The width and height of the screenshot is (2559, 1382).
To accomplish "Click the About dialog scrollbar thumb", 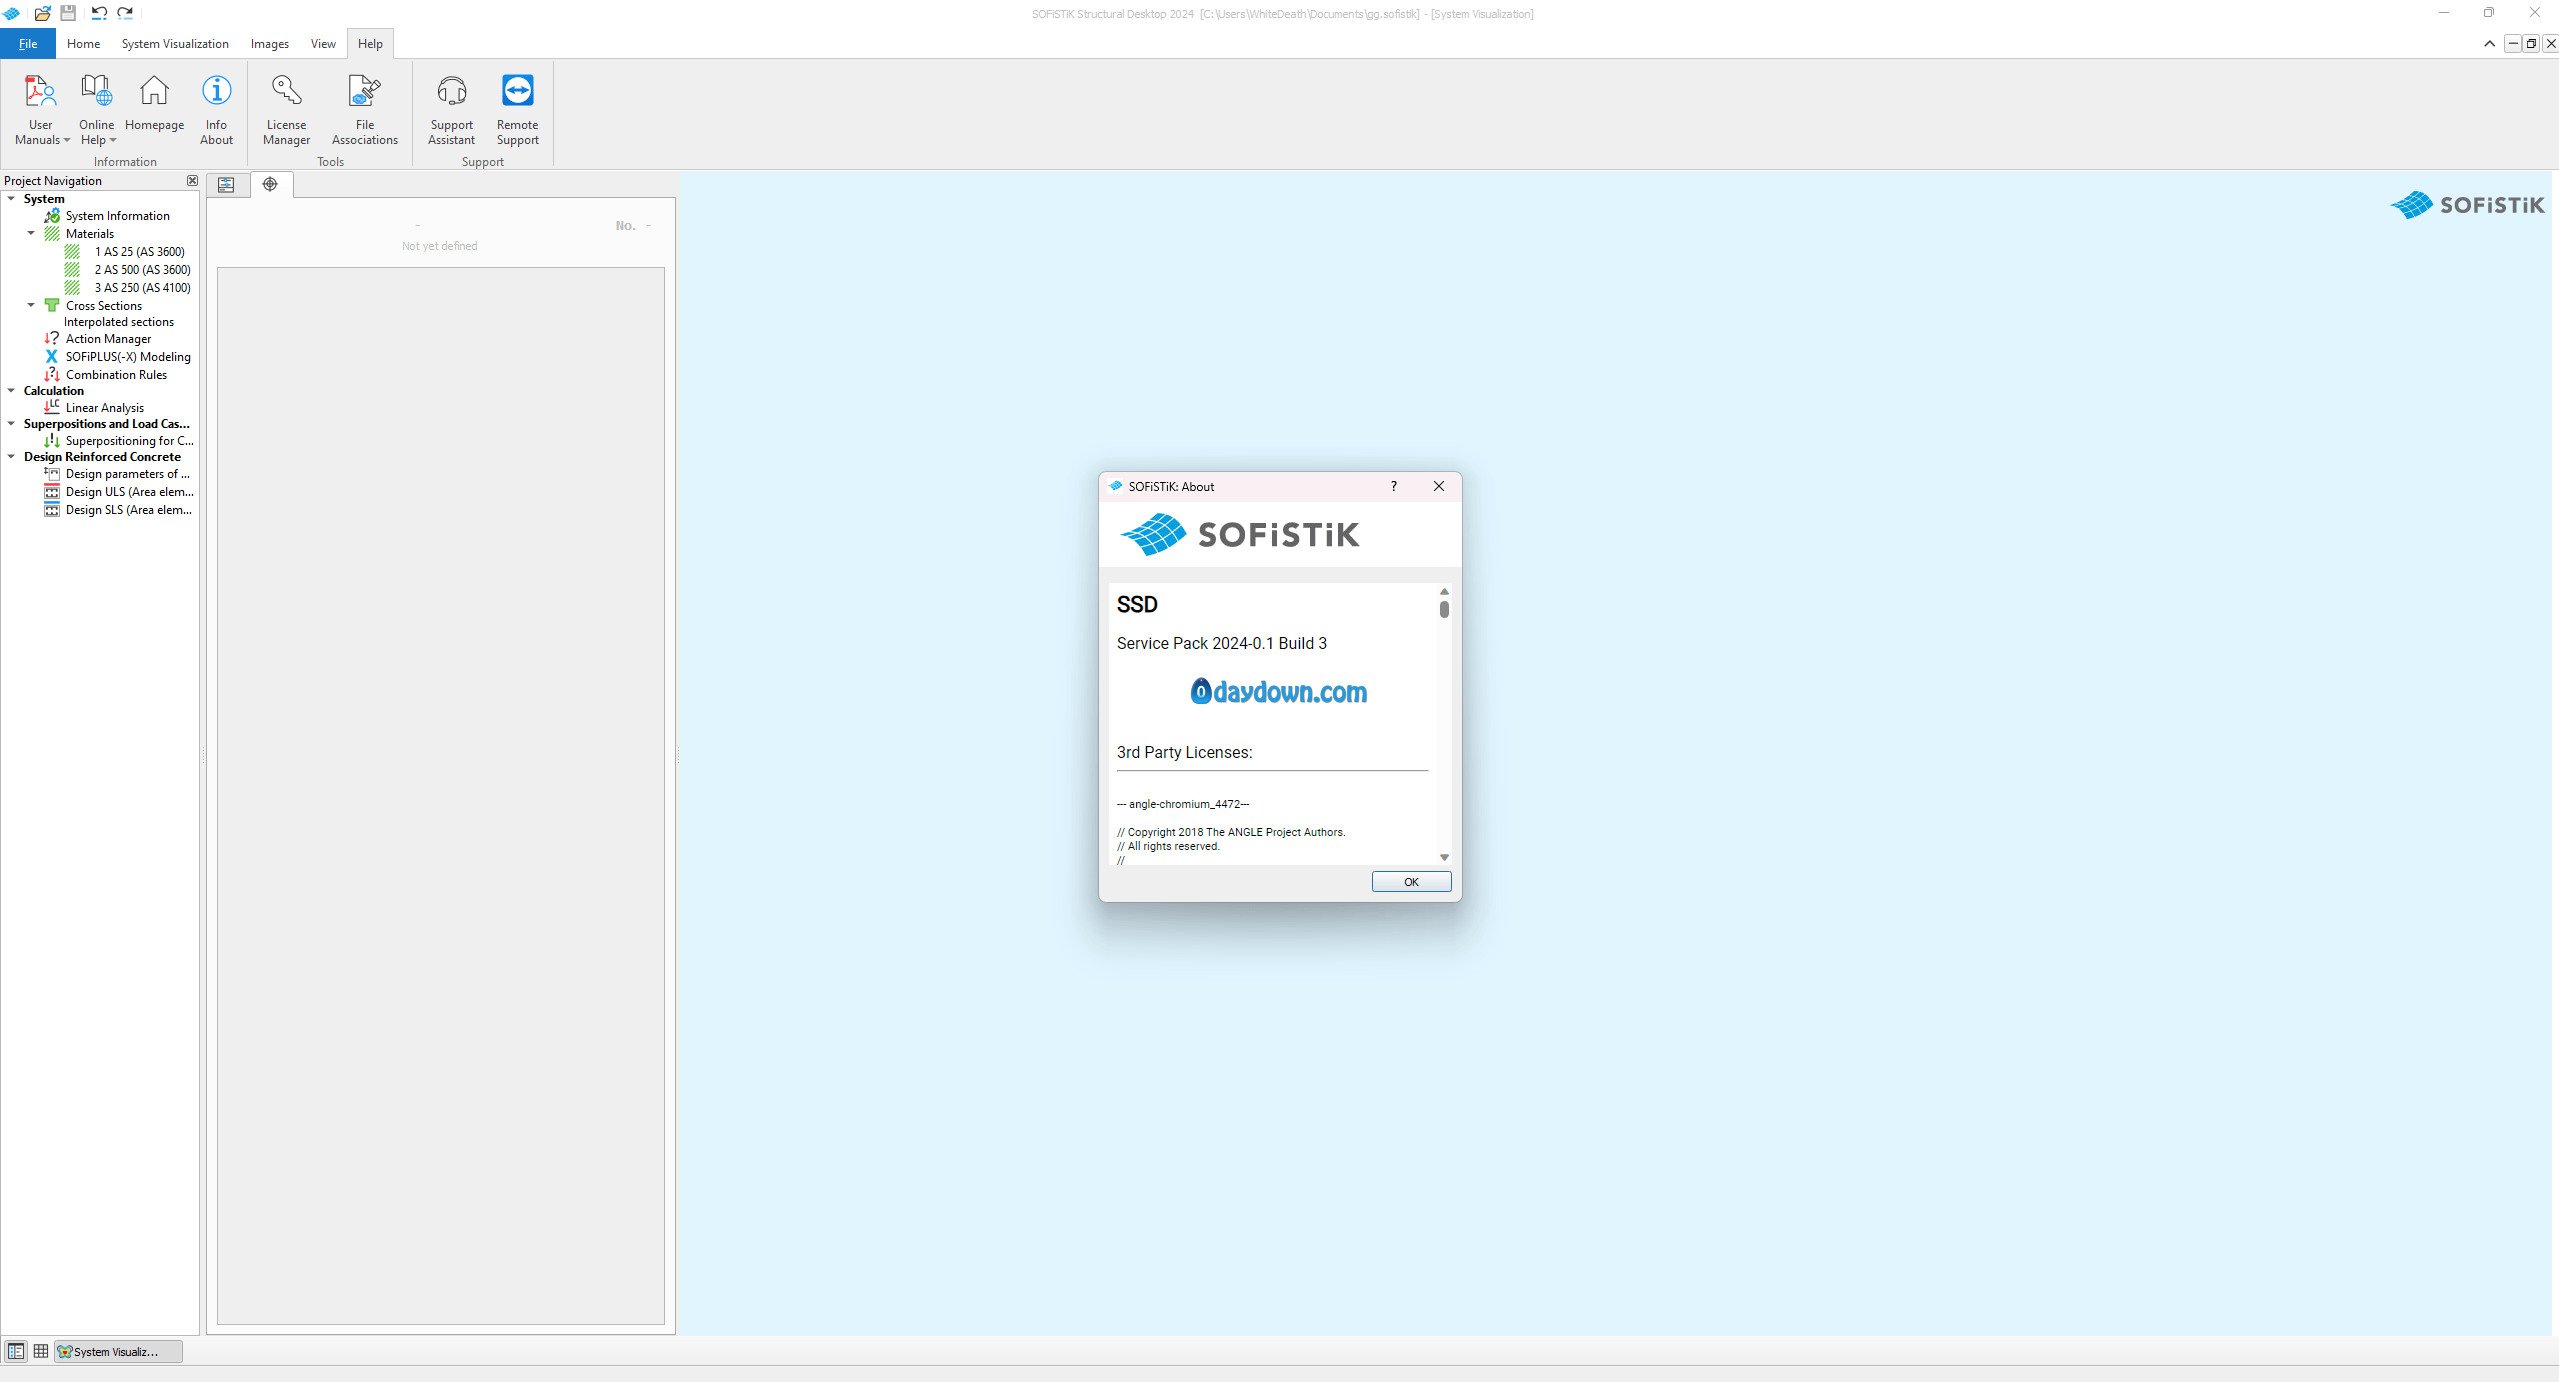I will coord(1444,609).
